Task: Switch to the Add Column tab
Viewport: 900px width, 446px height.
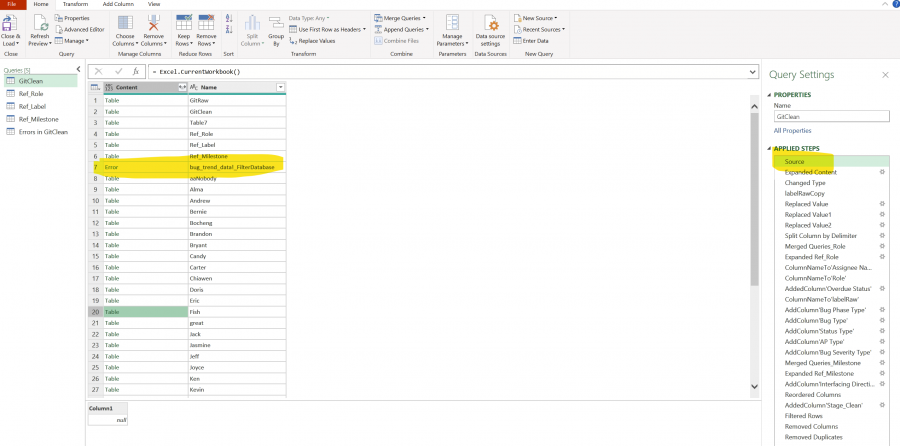Action: pyautogui.click(x=117, y=4)
